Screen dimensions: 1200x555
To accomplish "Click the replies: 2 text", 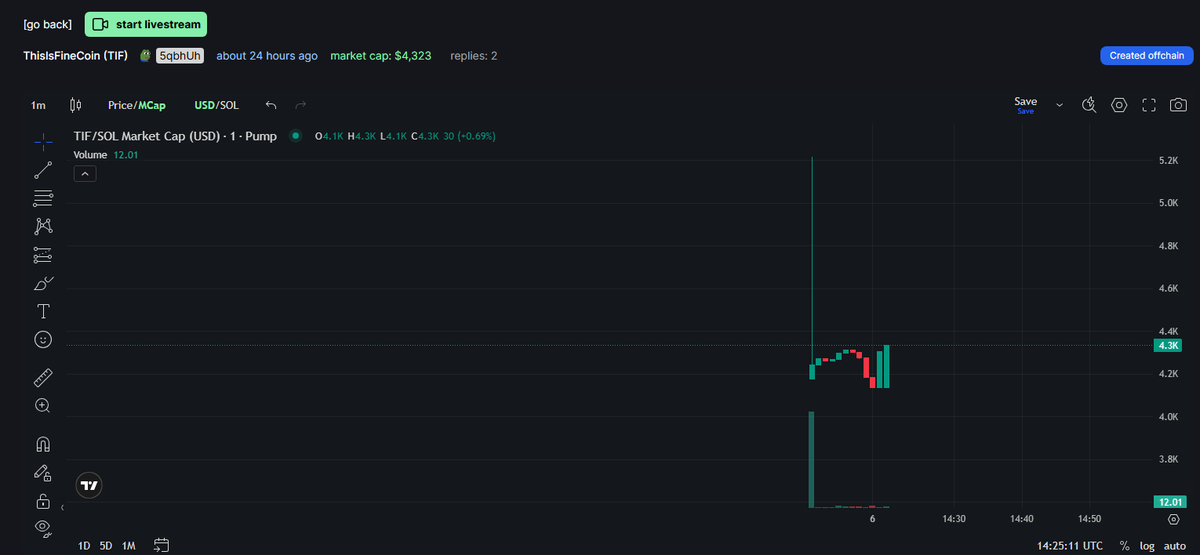I will click(474, 56).
